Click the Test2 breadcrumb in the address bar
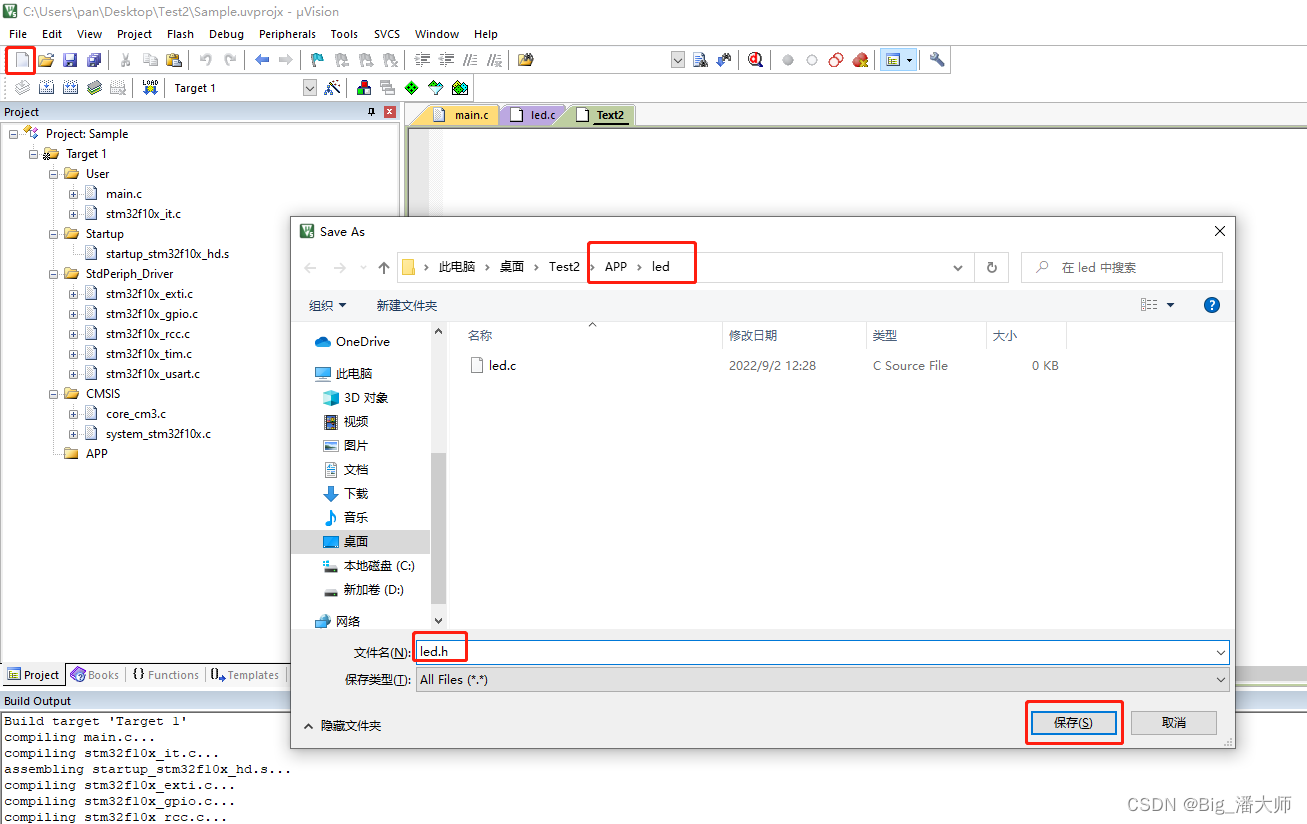 click(x=564, y=267)
